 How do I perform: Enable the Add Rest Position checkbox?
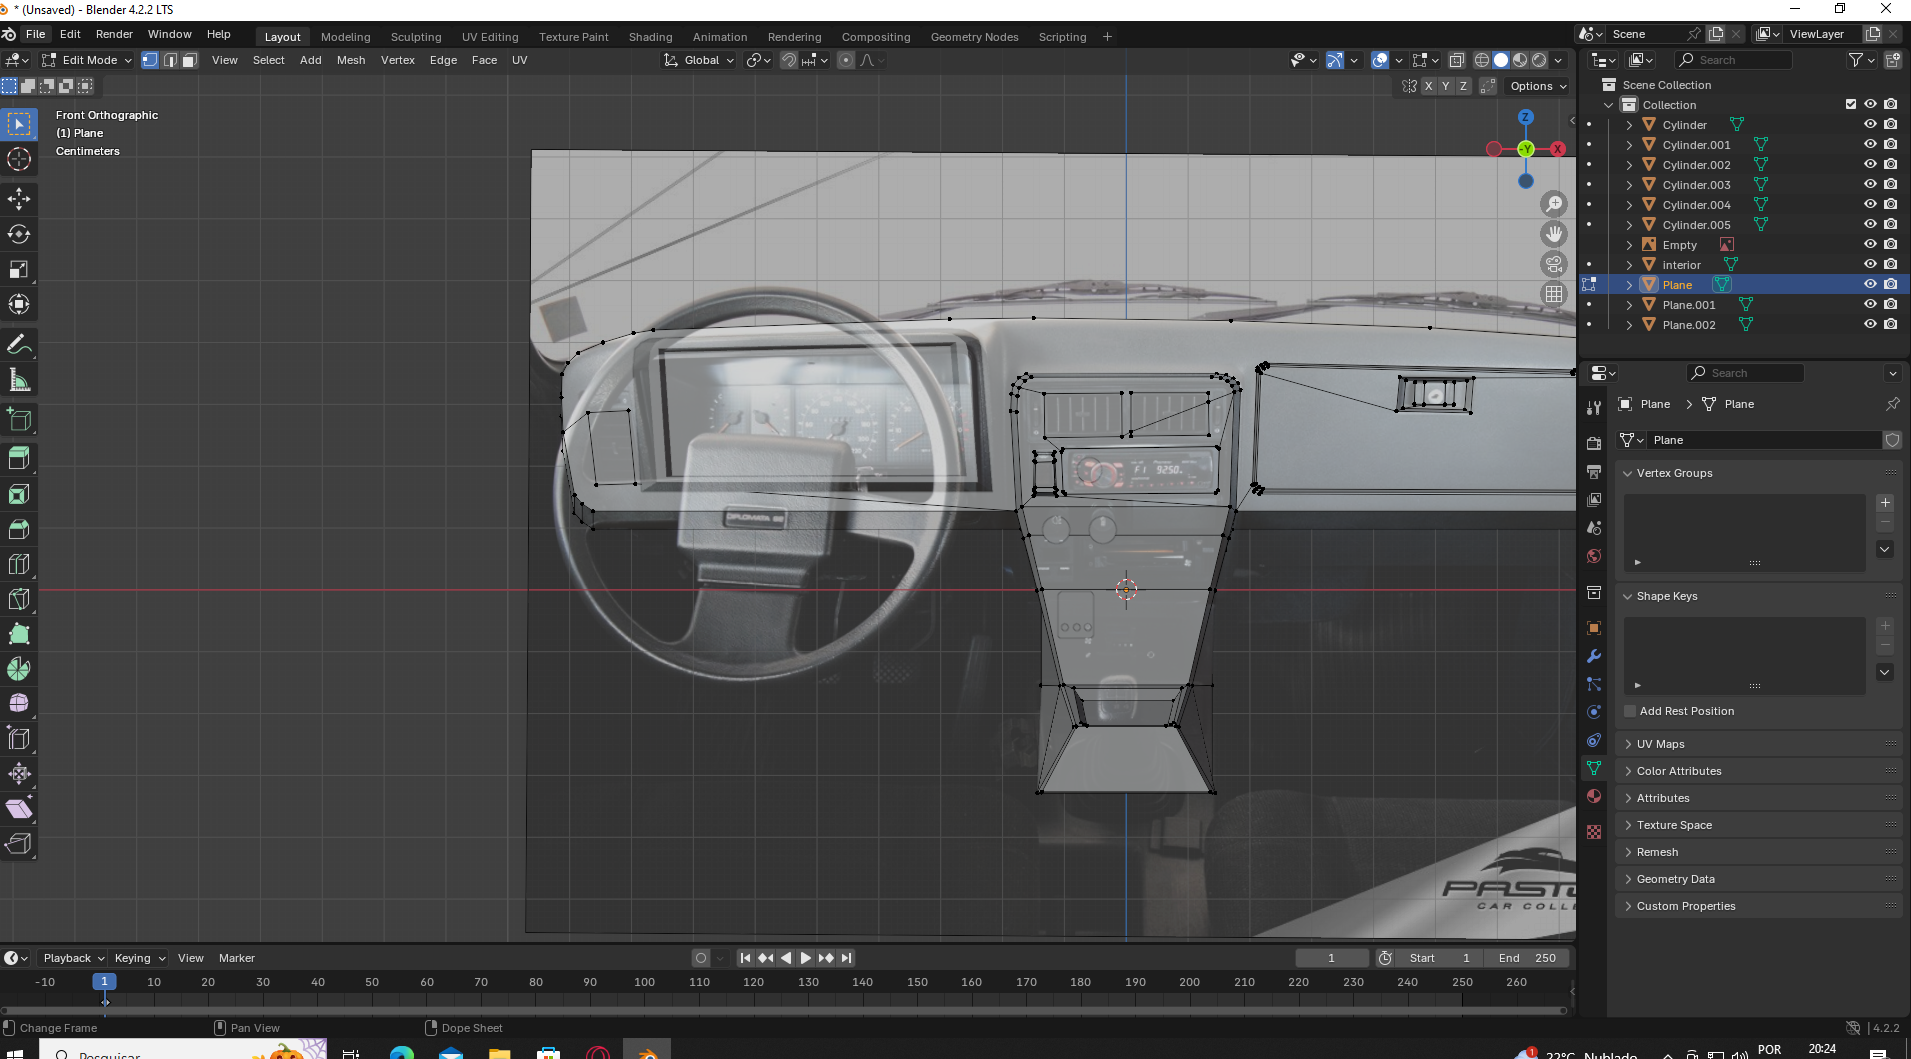(1630, 711)
